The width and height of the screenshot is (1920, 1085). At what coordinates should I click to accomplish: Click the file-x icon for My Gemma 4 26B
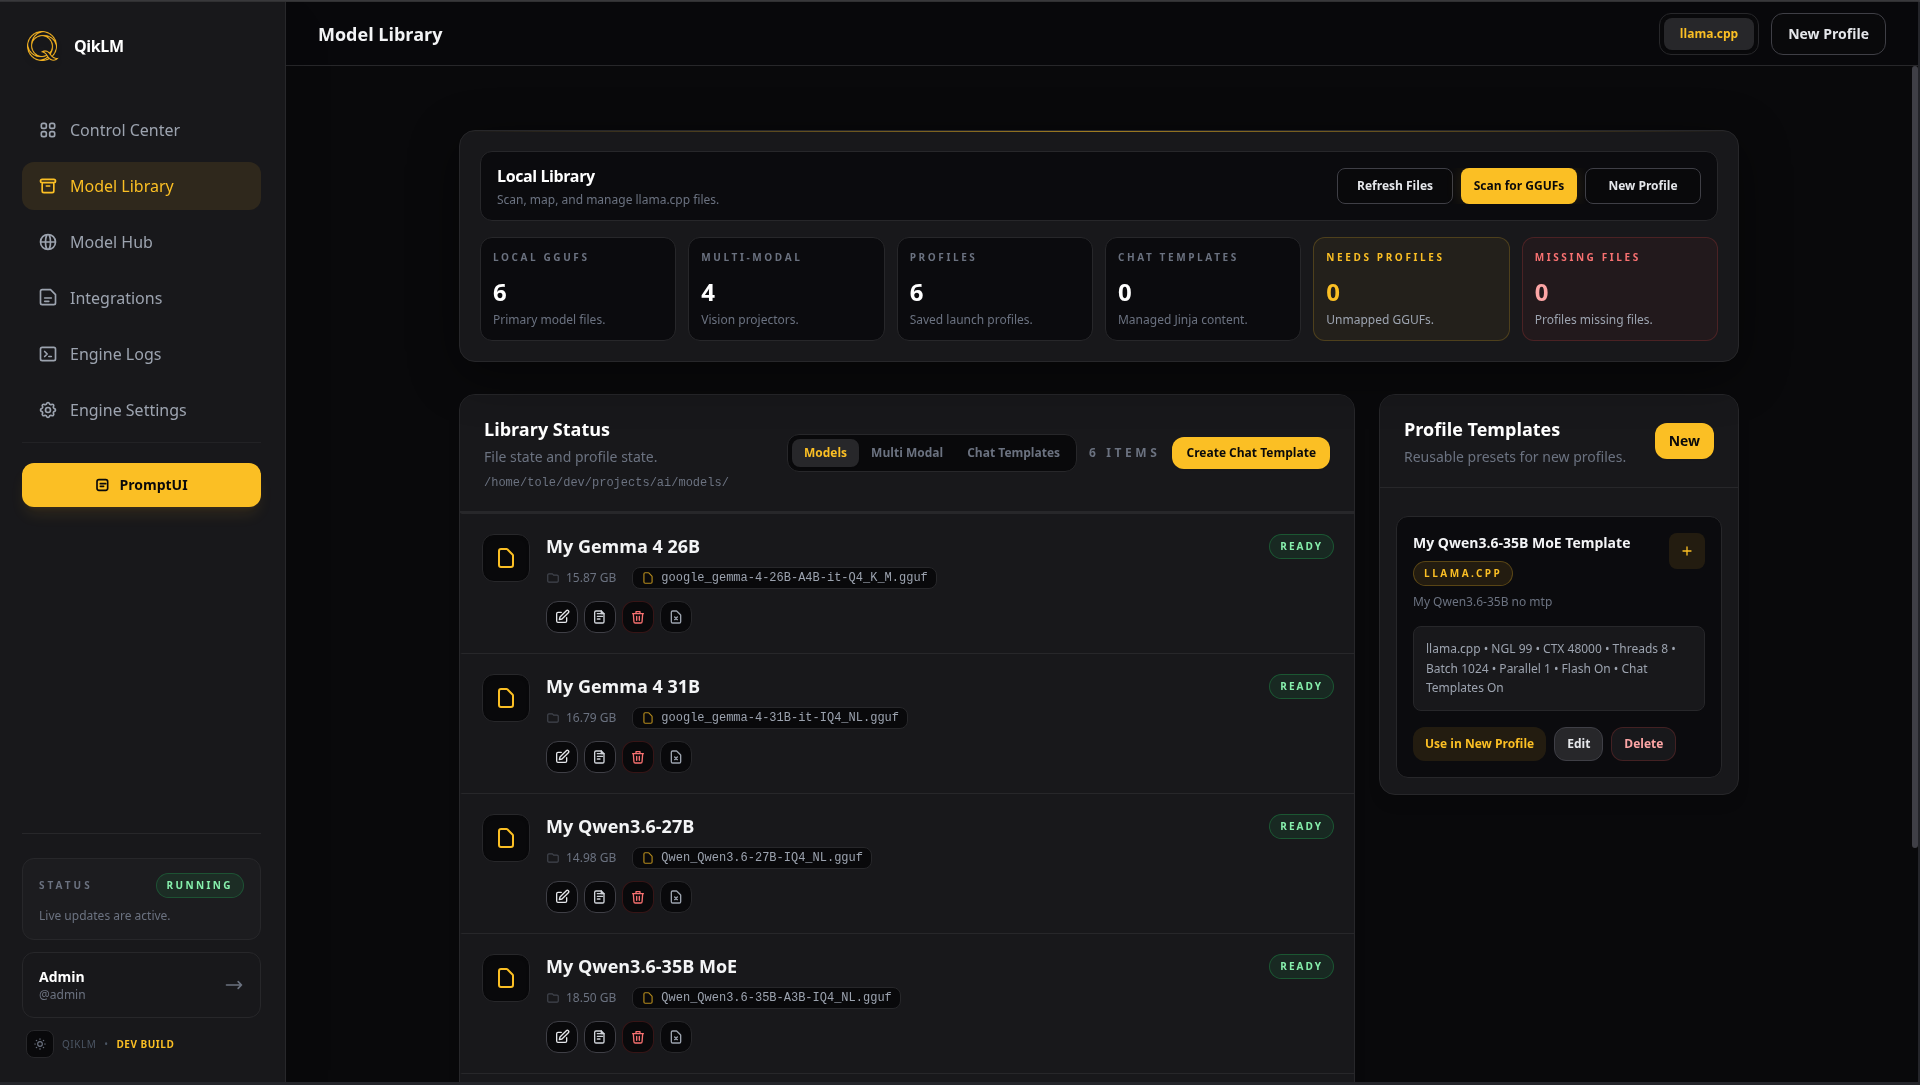(x=676, y=617)
